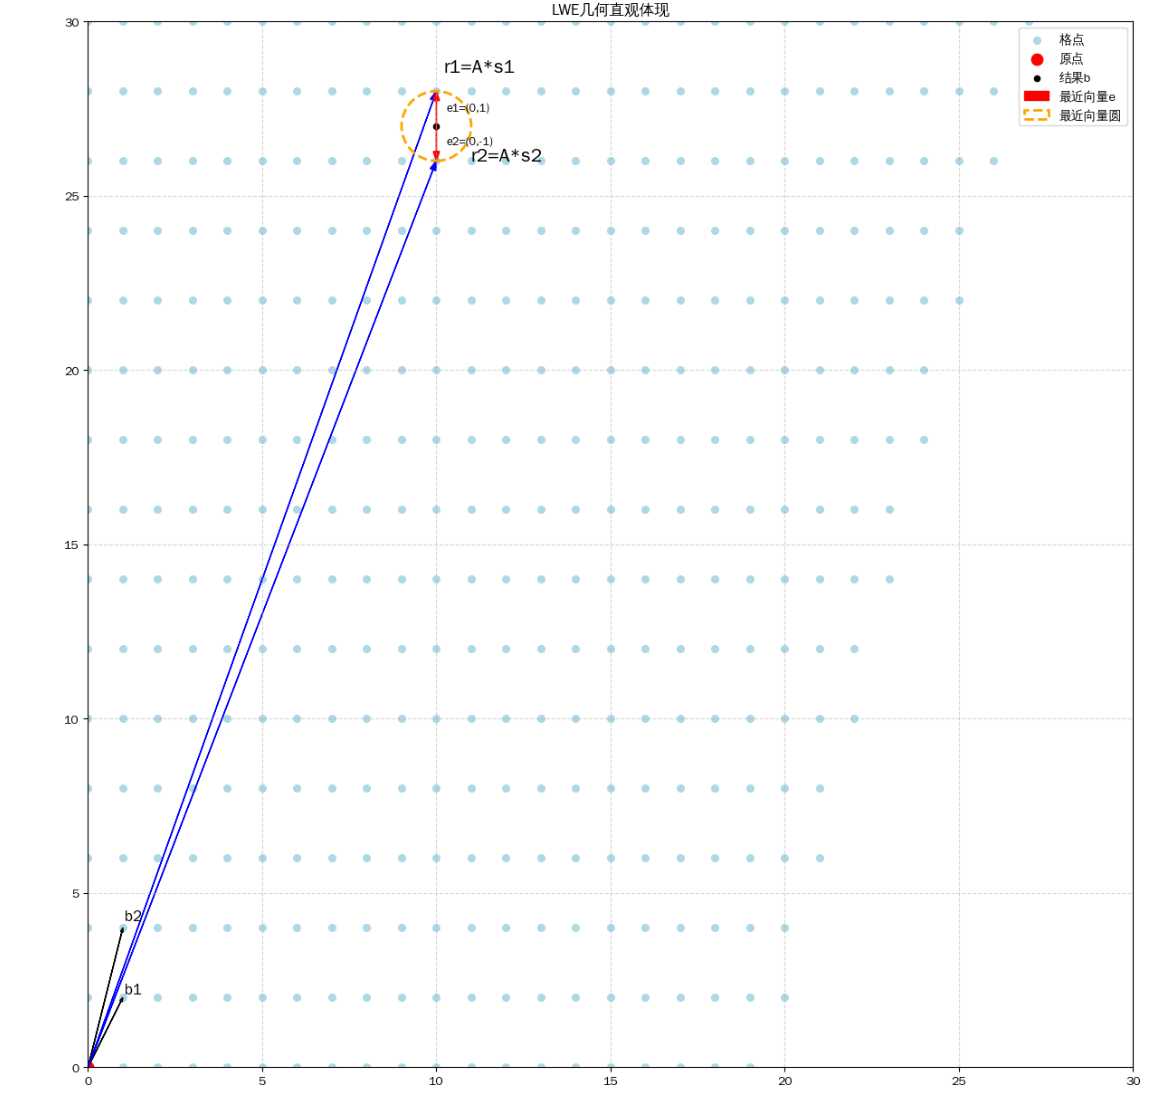Click the x-axis tick label 15

610,1081
